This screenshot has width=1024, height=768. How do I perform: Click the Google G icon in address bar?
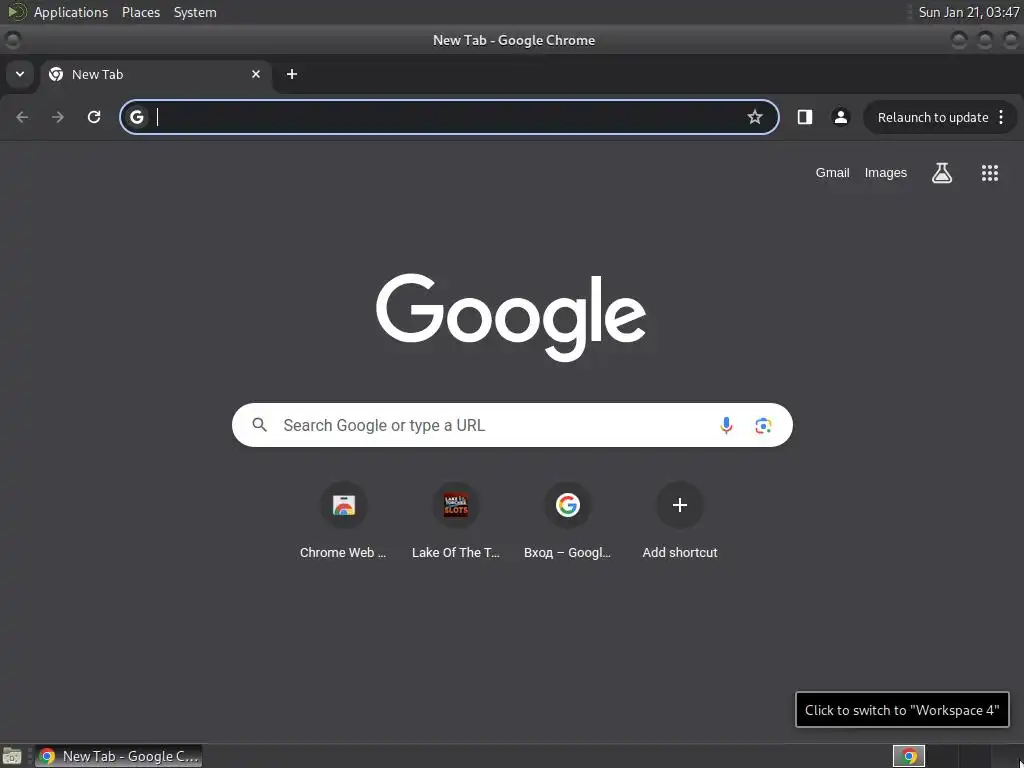[x=136, y=117]
